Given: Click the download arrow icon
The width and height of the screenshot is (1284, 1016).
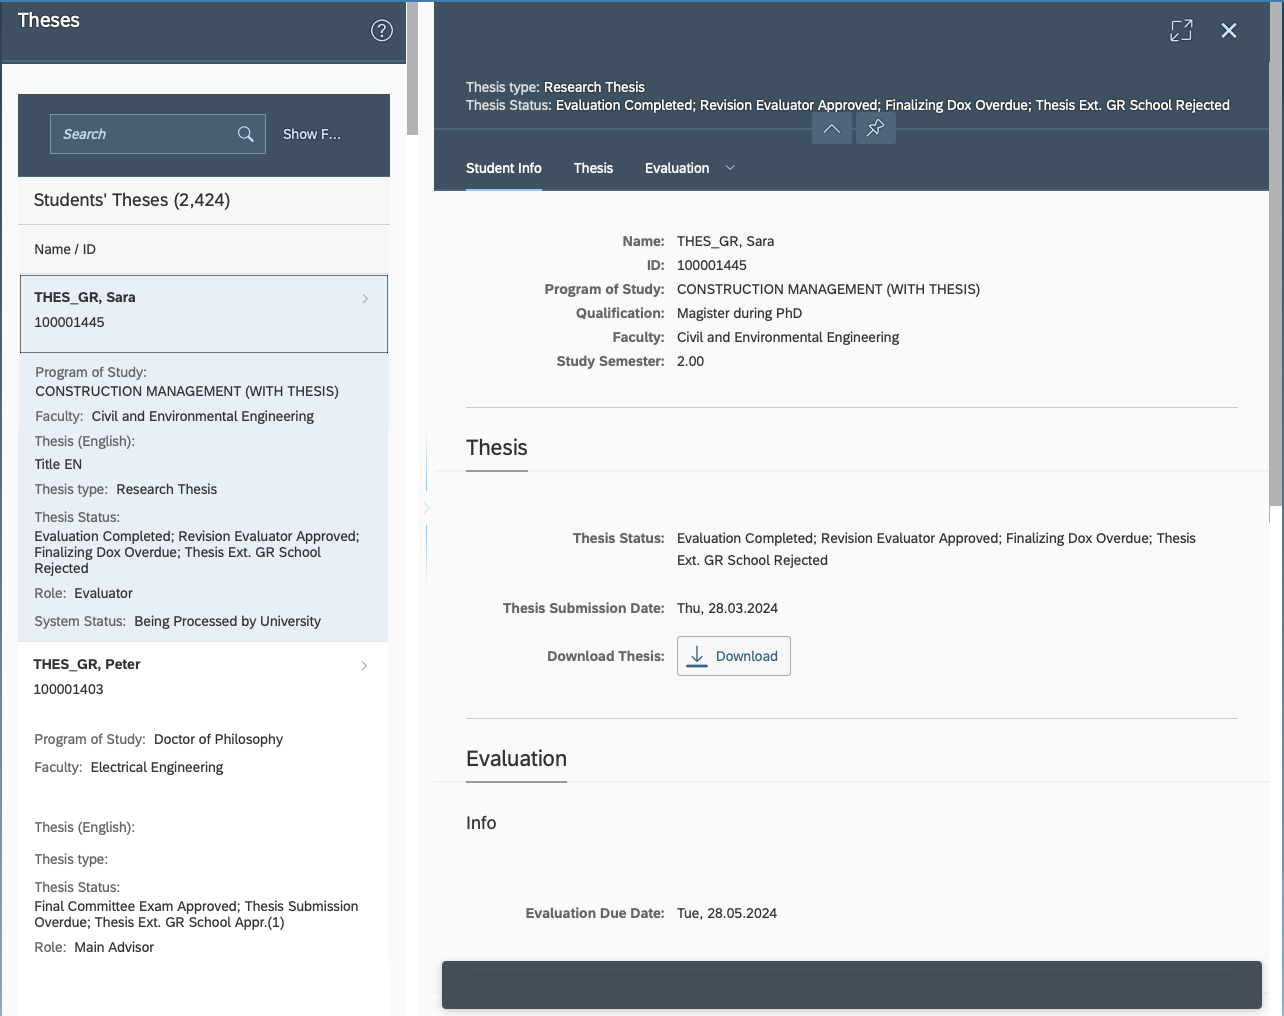Looking at the screenshot, I should coord(697,656).
